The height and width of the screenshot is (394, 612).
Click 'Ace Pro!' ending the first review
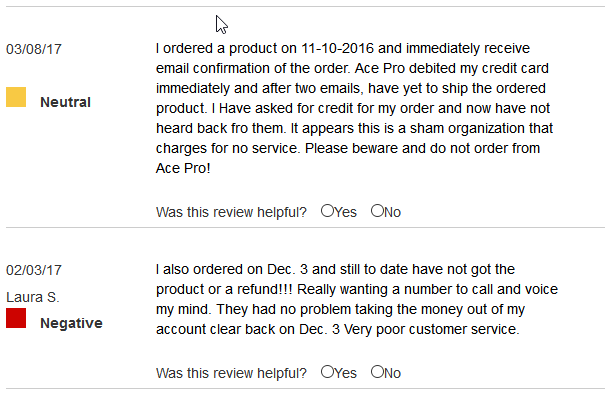pos(183,168)
